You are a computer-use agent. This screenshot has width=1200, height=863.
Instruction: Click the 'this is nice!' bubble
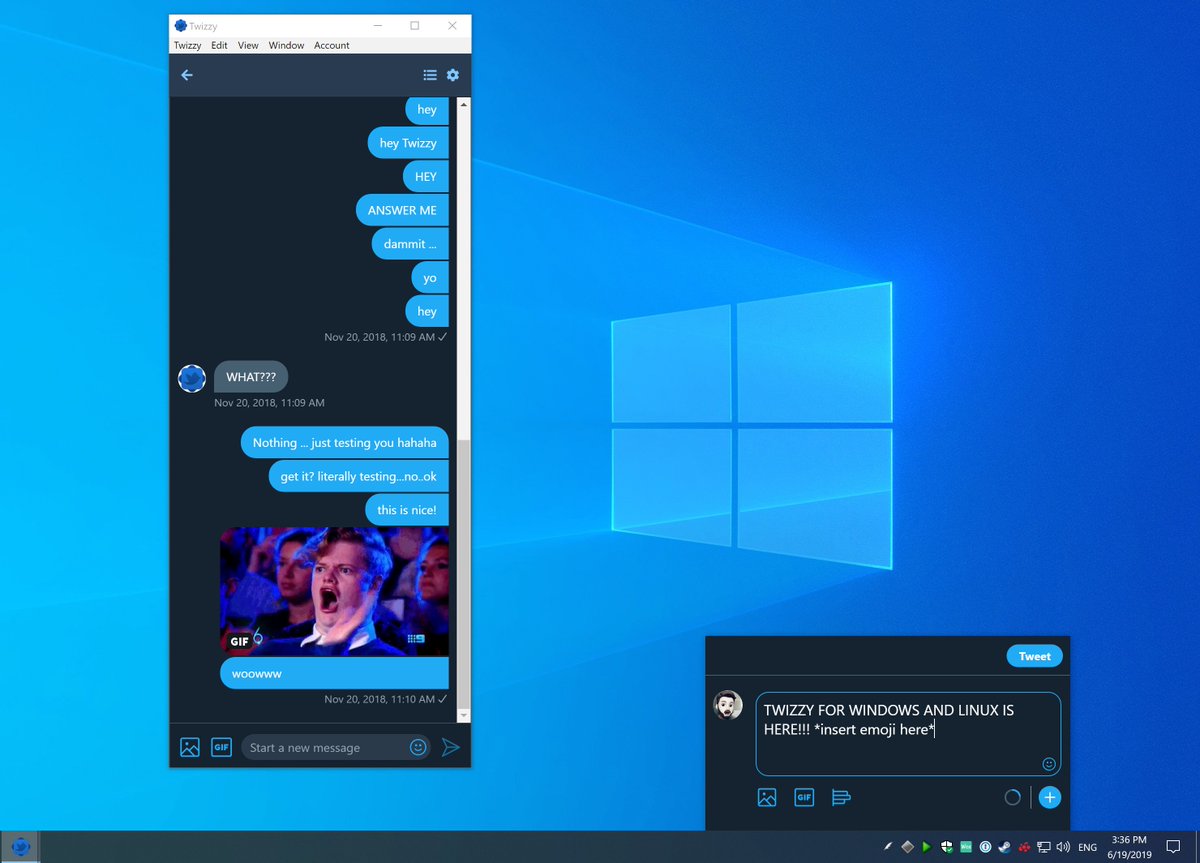[406, 510]
